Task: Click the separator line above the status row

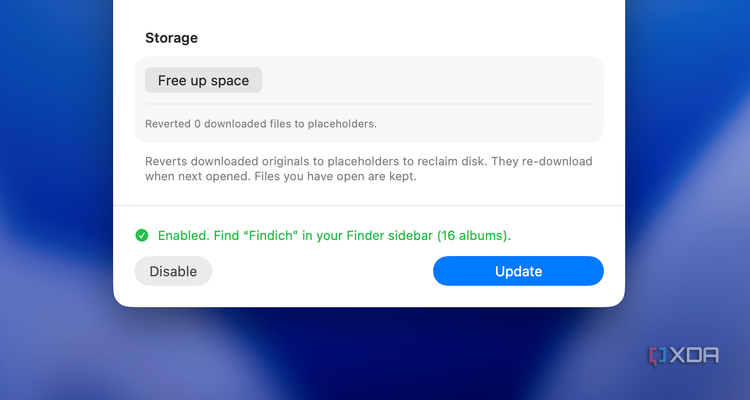Action: (x=369, y=206)
